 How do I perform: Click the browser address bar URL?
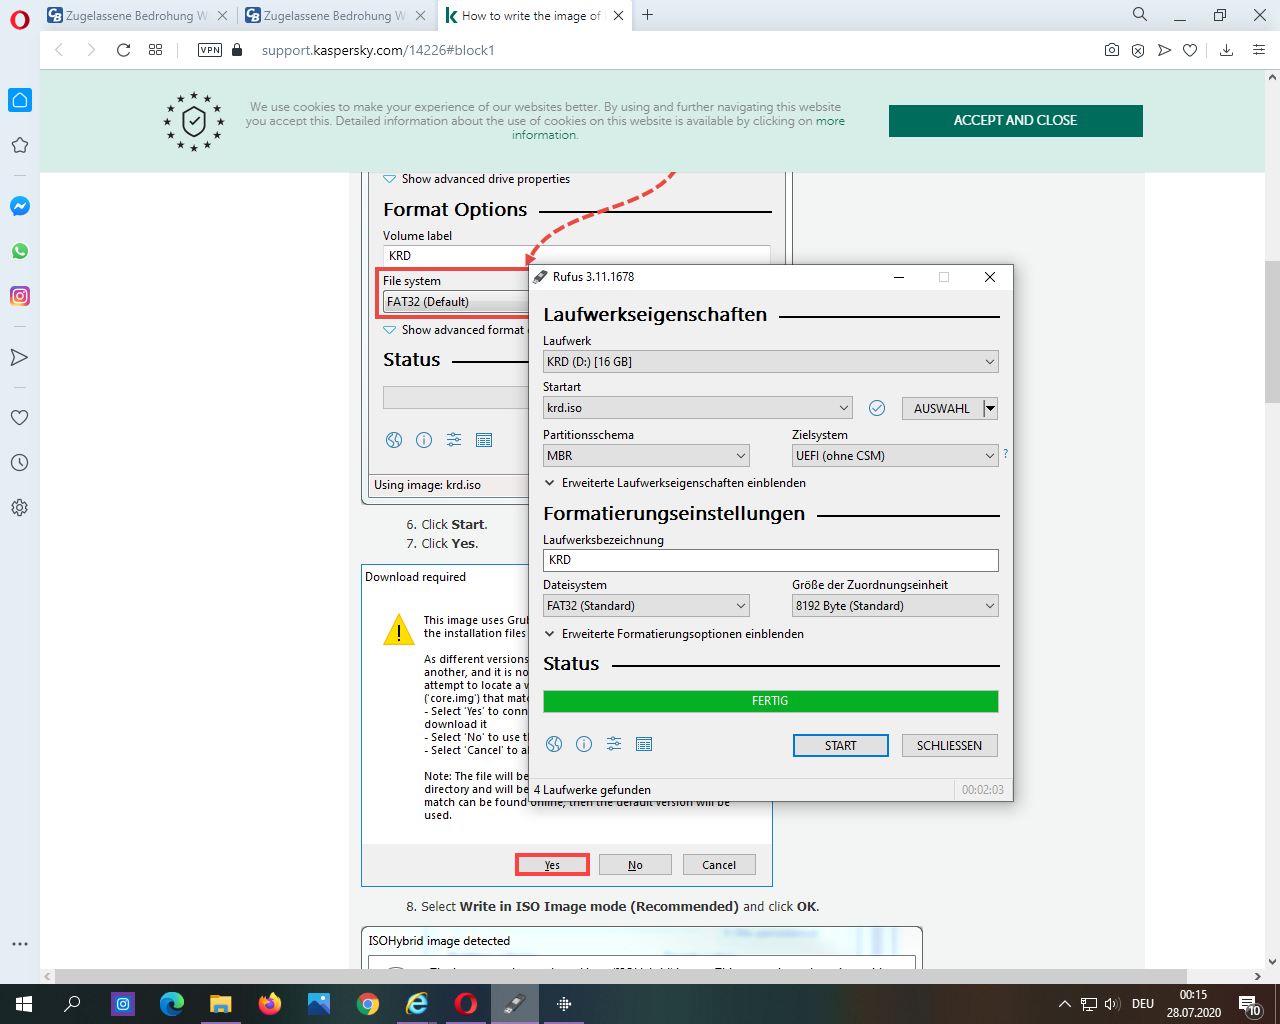click(x=378, y=50)
